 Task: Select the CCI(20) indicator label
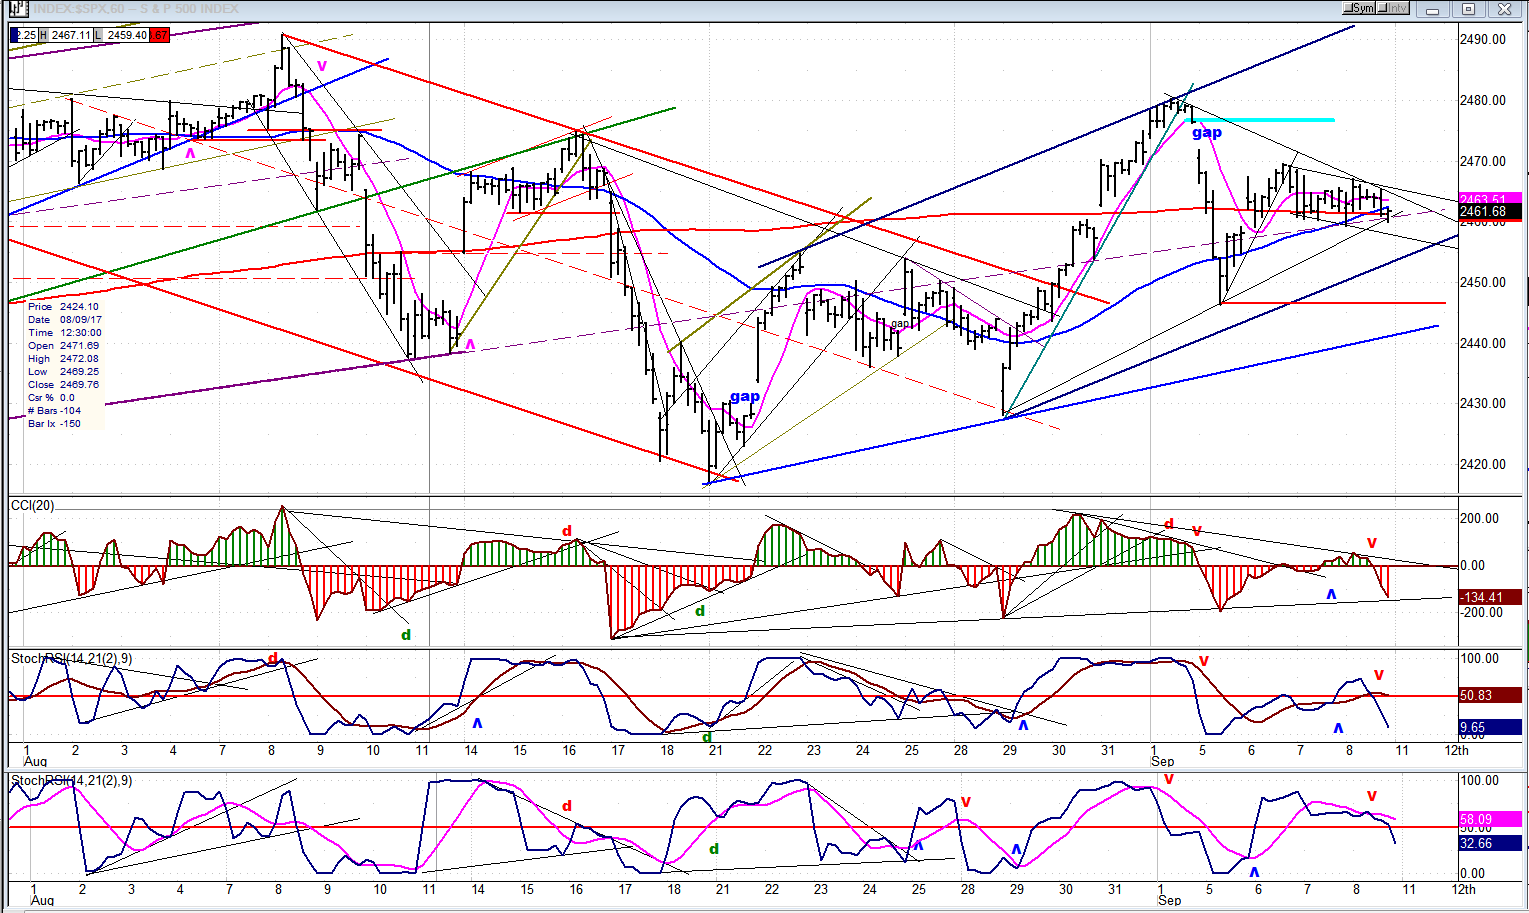(x=32, y=506)
